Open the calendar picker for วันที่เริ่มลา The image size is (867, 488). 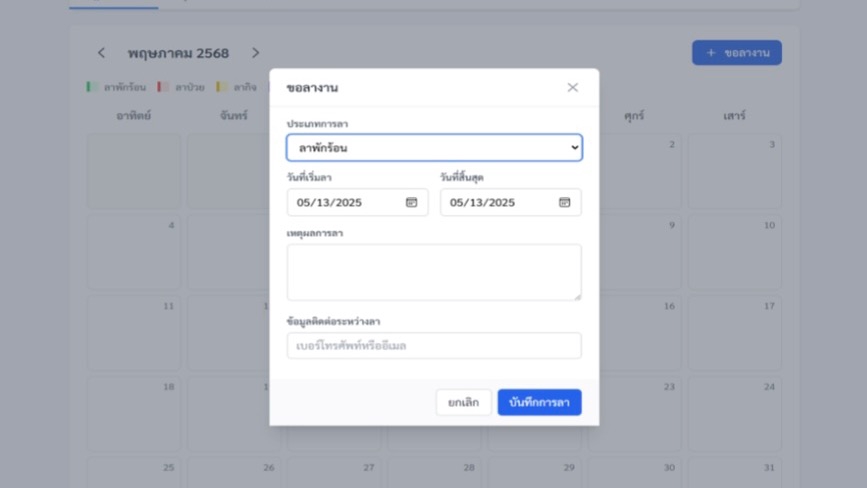(x=411, y=202)
